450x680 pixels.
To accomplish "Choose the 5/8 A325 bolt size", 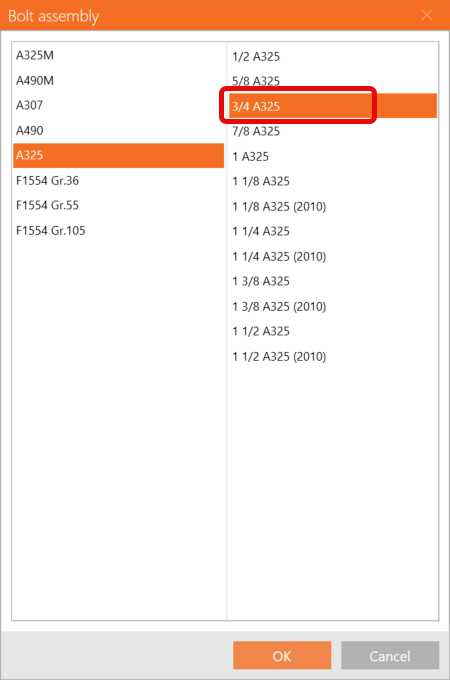I will tap(333, 81).
